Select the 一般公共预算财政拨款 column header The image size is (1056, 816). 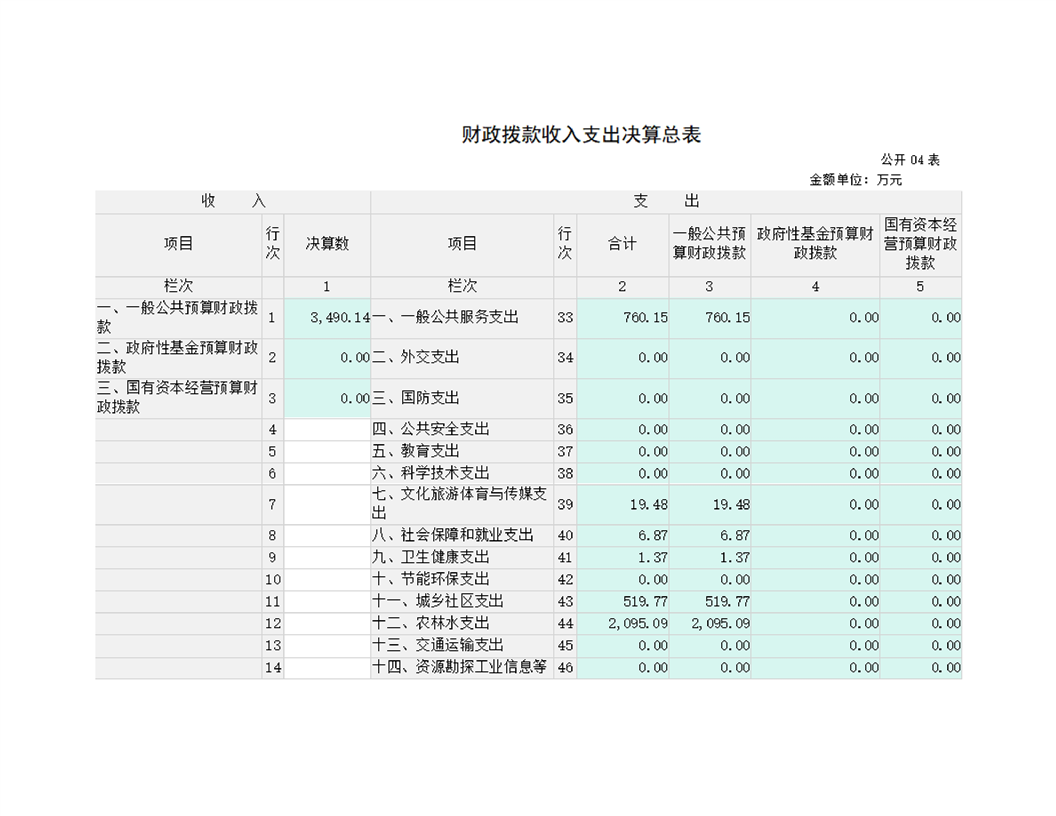tap(710, 244)
